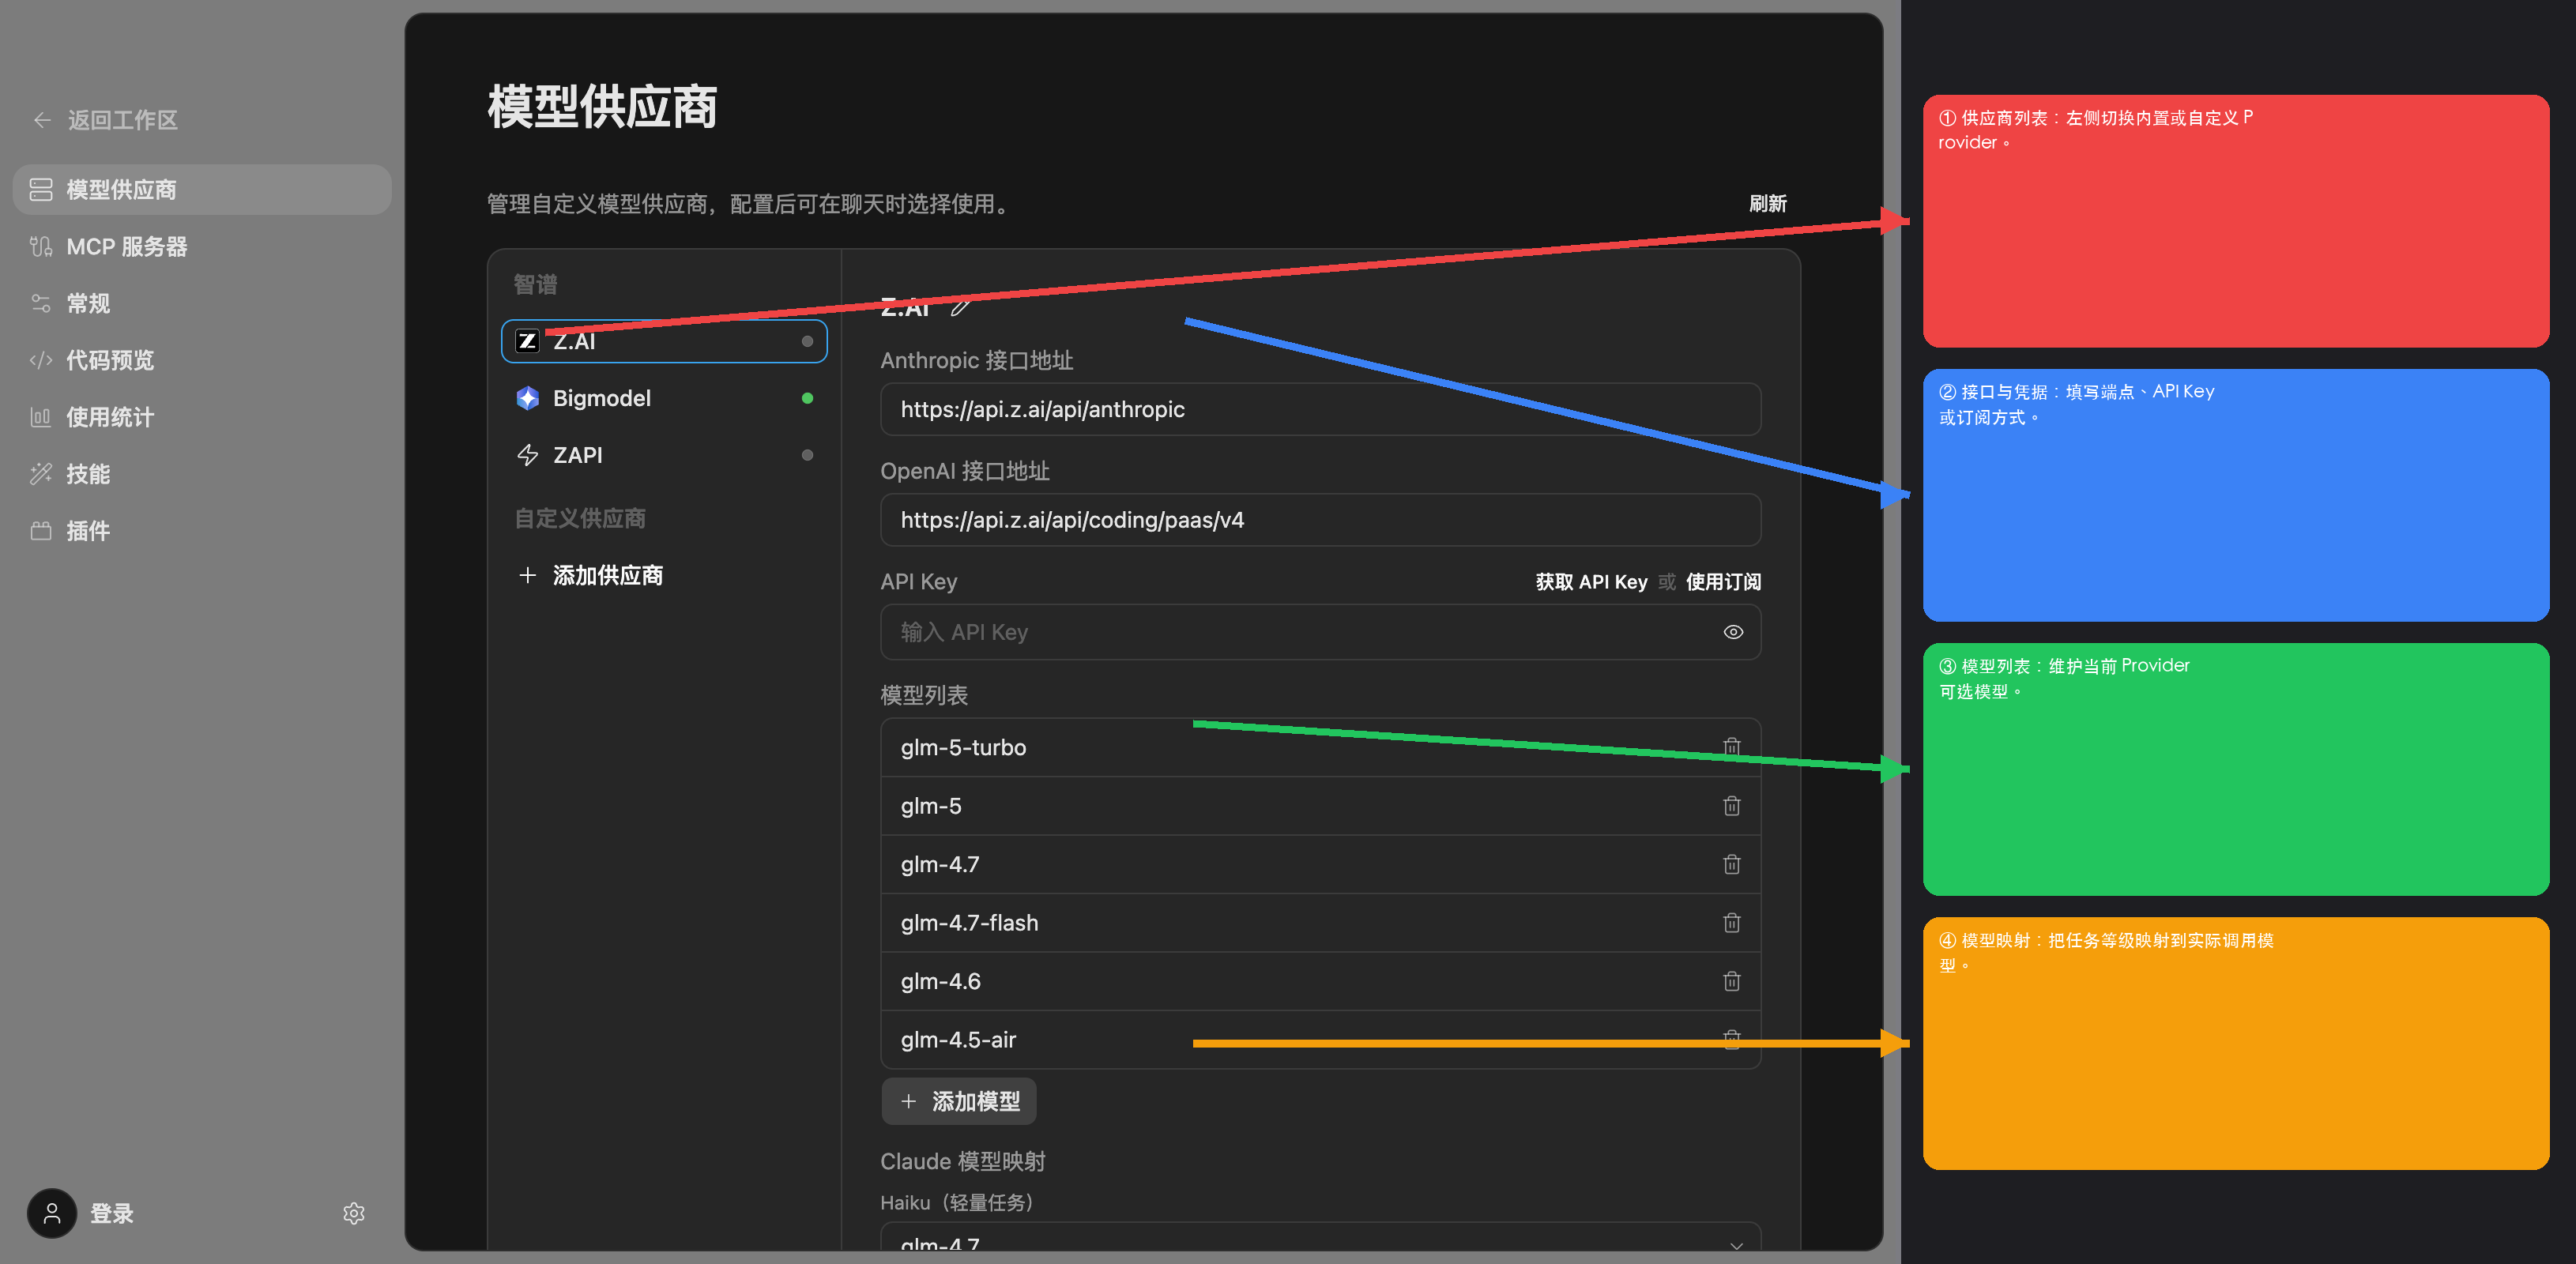Viewport: 2576px width, 1264px height.
Task: Delete the glm-4.5-air model
Action: 1732,1040
